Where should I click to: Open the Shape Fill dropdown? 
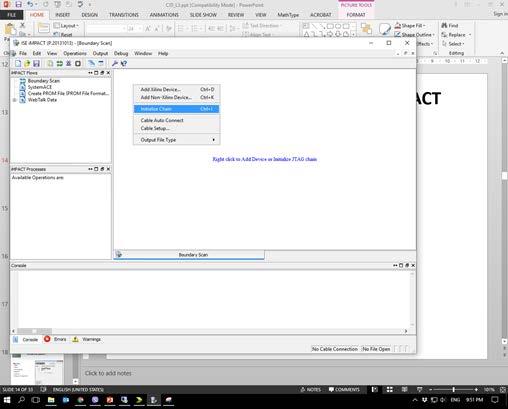pyautogui.click(x=410, y=26)
